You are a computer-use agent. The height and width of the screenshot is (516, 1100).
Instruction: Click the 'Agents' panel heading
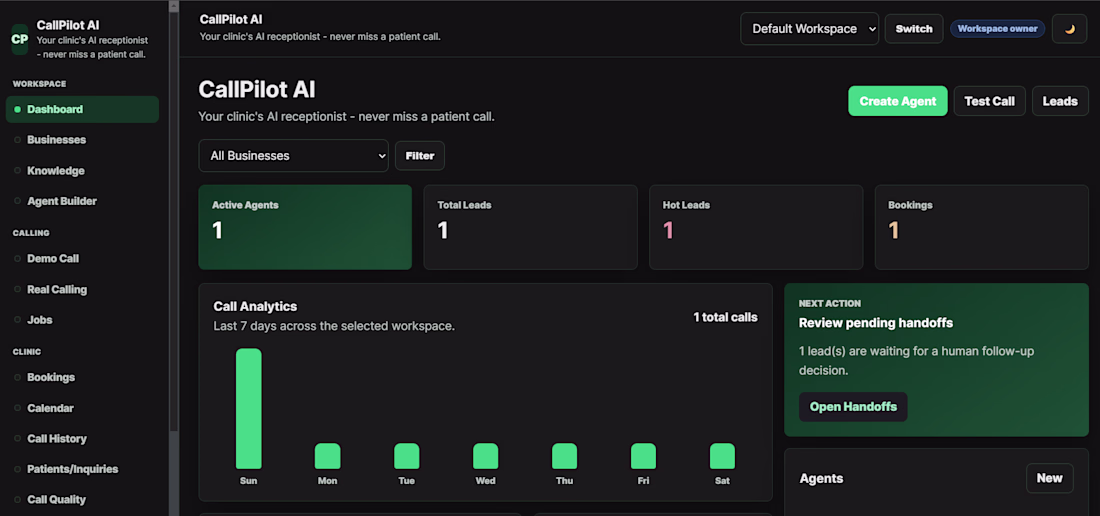coord(821,479)
